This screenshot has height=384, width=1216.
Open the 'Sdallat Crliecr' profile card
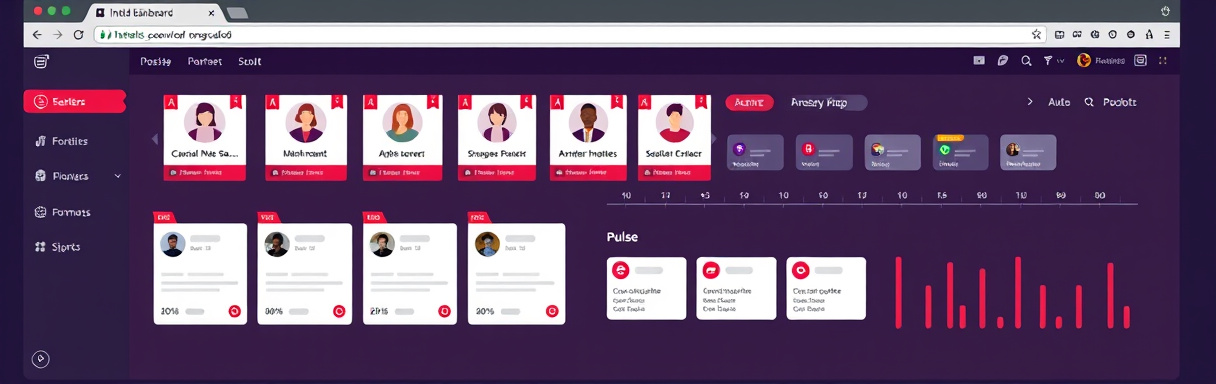click(x=674, y=138)
